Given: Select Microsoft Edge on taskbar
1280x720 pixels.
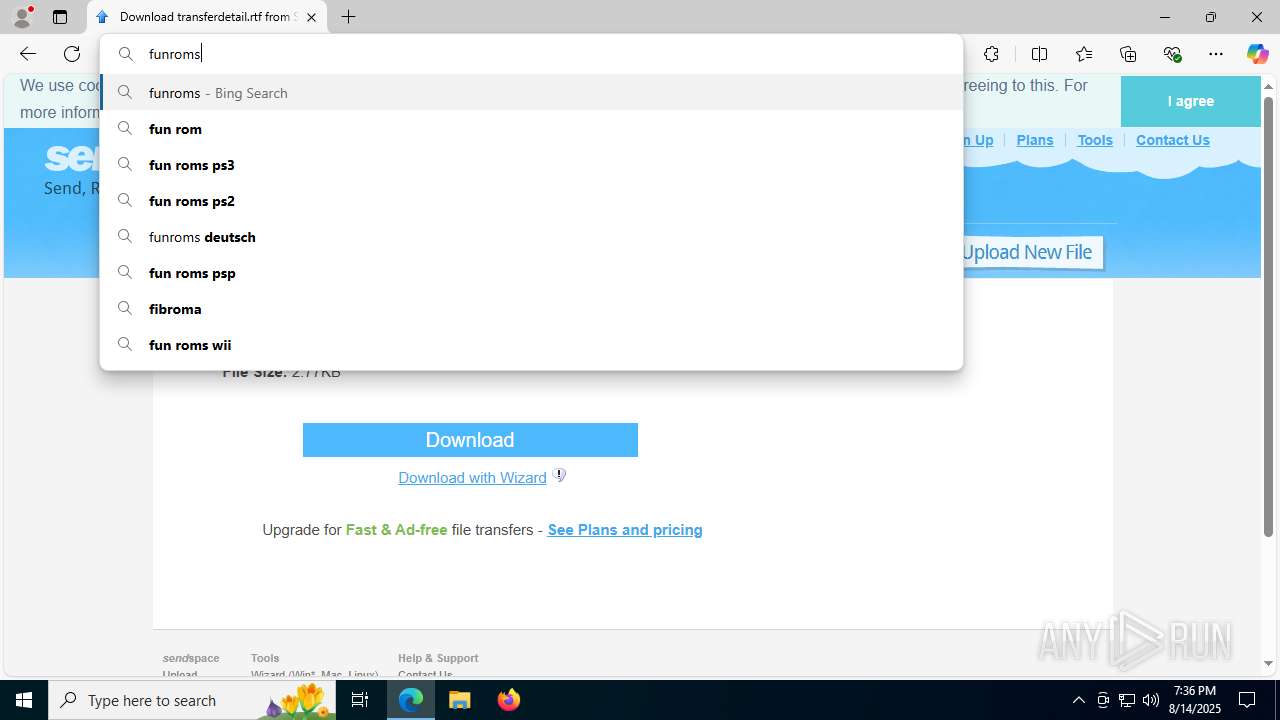Looking at the screenshot, I should [411, 700].
